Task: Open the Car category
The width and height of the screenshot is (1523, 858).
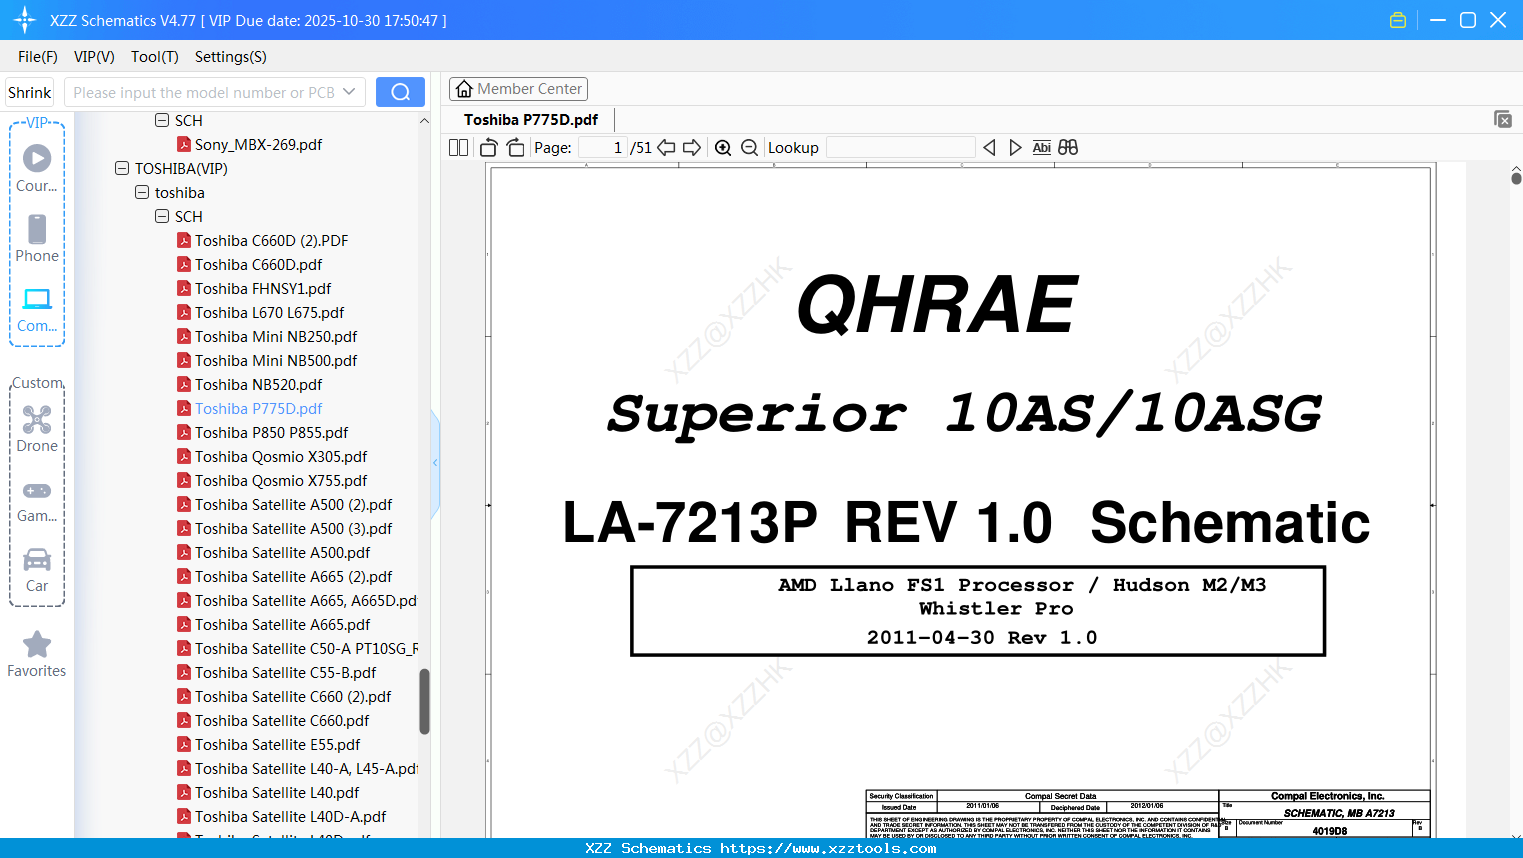Action: pos(37,570)
